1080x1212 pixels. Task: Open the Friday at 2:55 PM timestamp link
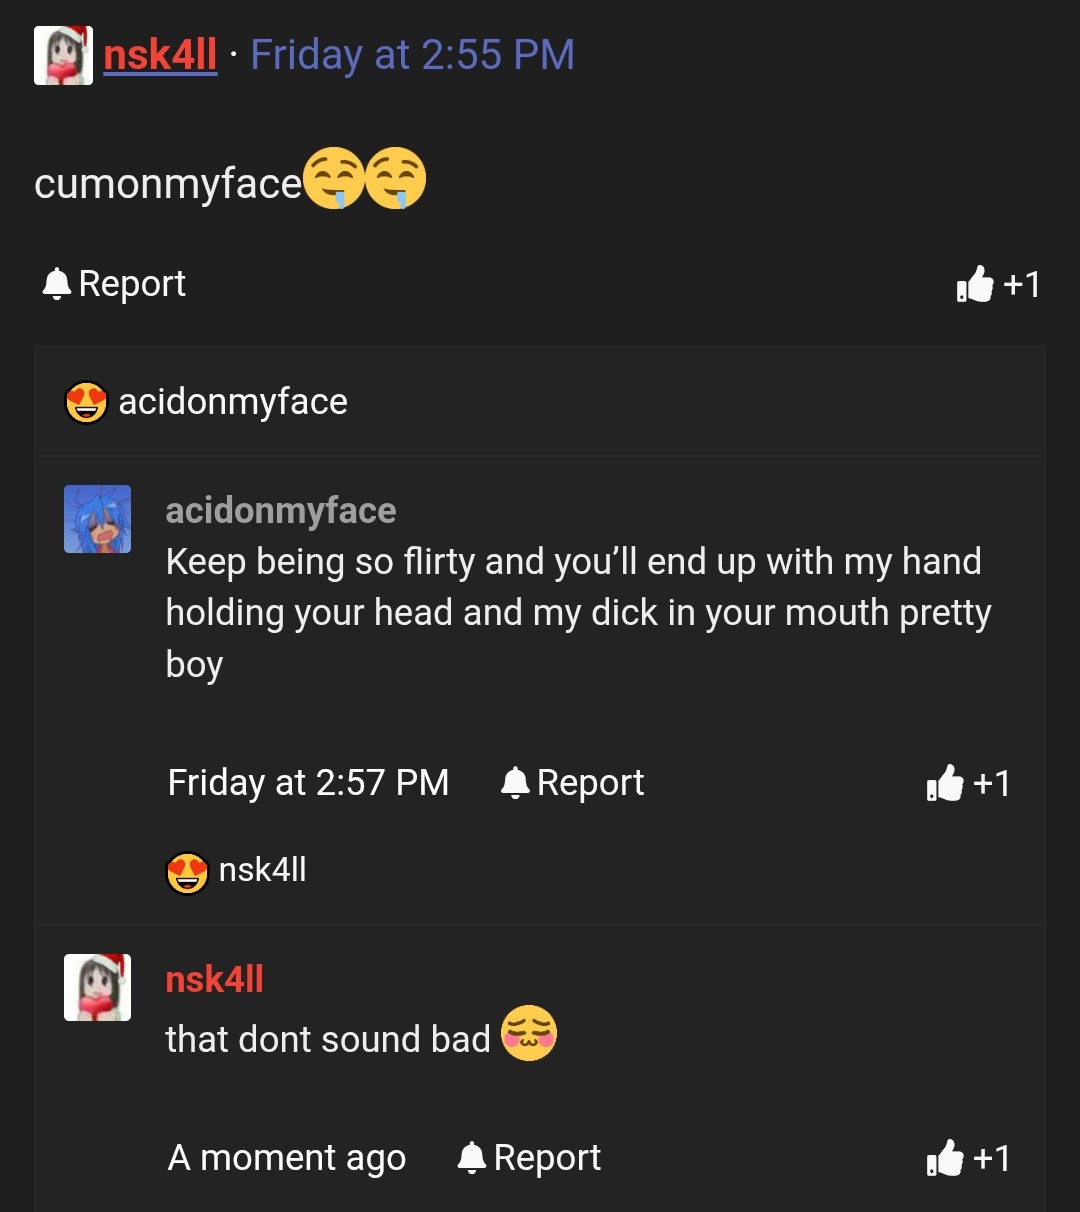[x=412, y=55]
